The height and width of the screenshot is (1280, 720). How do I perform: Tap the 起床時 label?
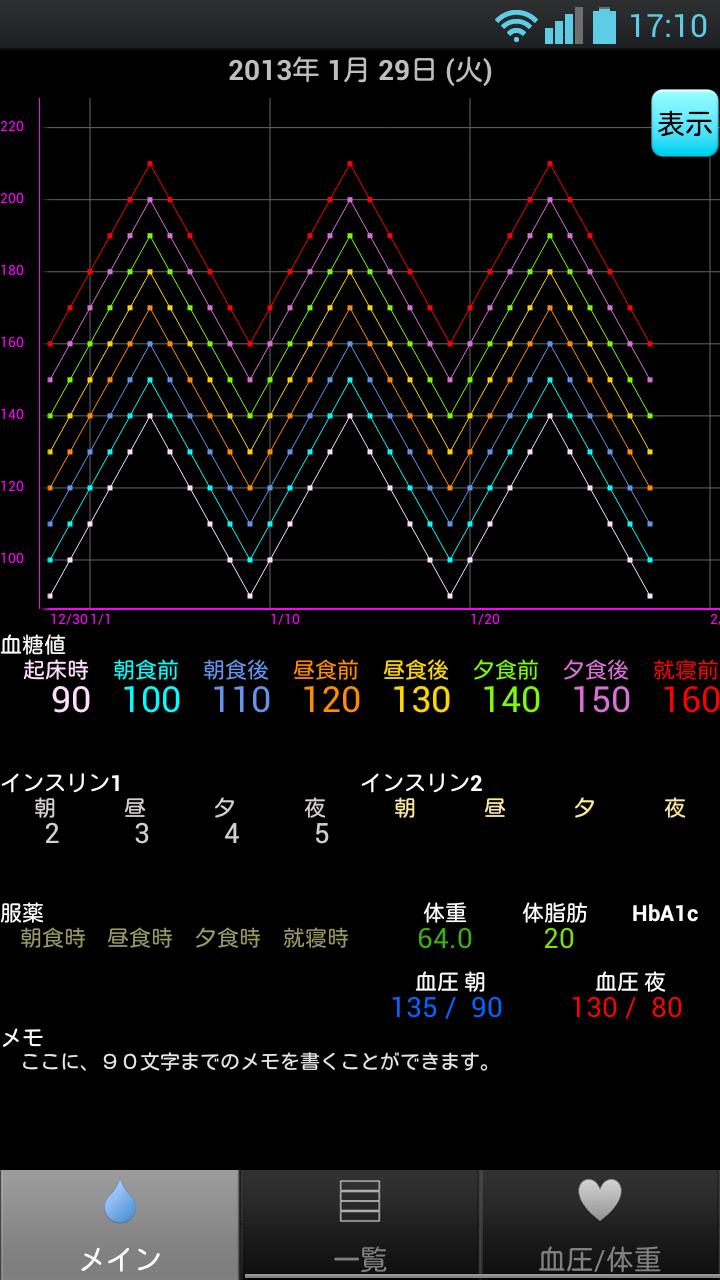(56, 670)
